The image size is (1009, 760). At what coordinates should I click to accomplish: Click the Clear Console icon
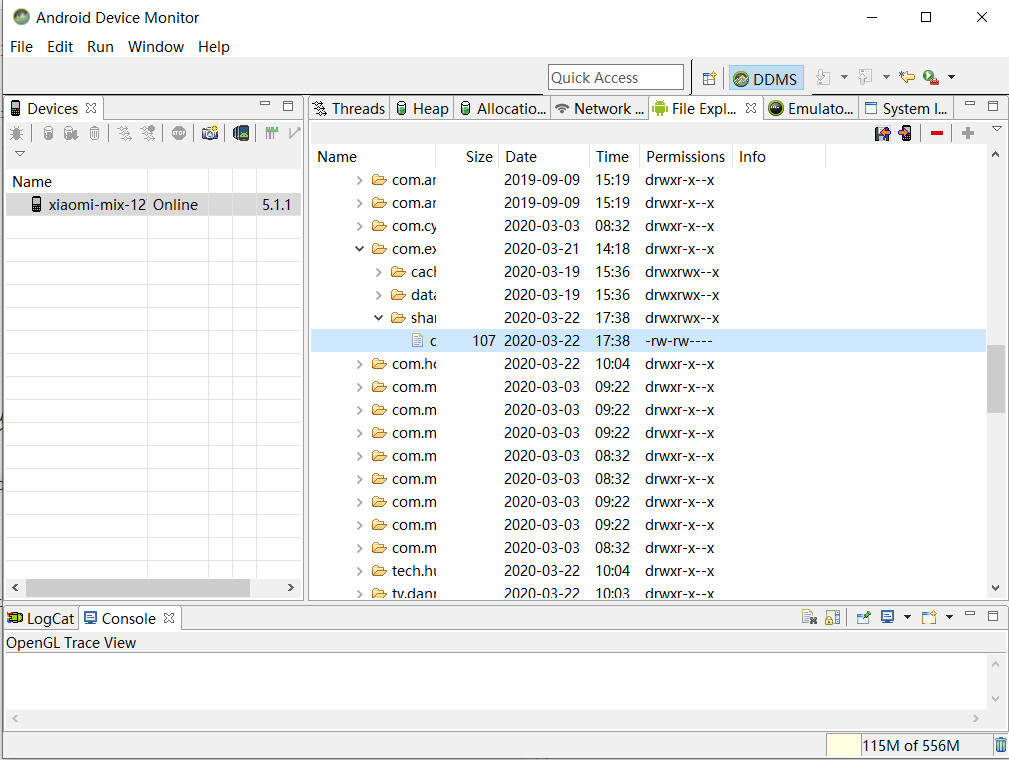809,617
